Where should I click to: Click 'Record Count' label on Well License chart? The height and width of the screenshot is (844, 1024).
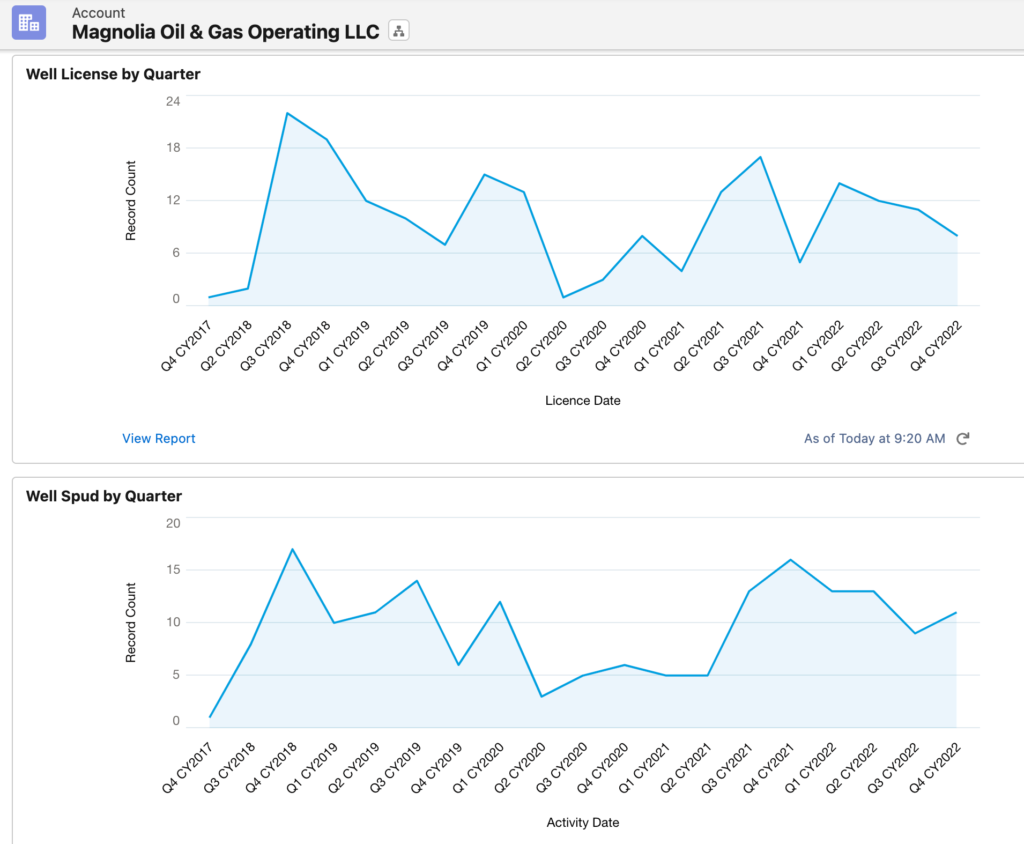(131, 201)
